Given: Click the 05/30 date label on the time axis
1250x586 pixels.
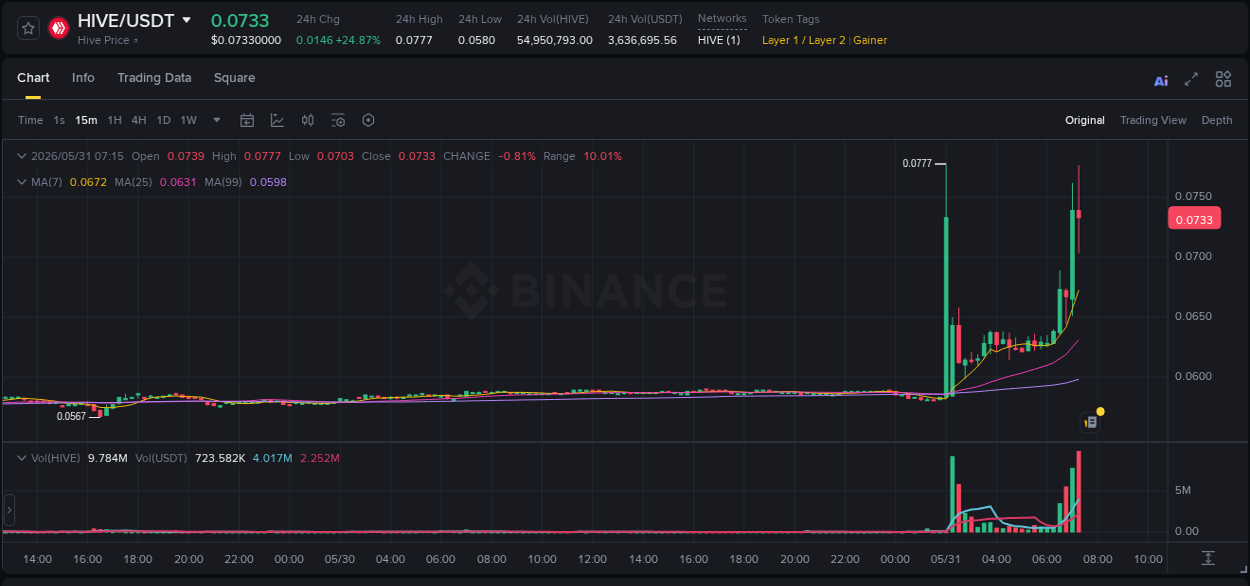Looking at the screenshot, I should click(x=340, y=559).
